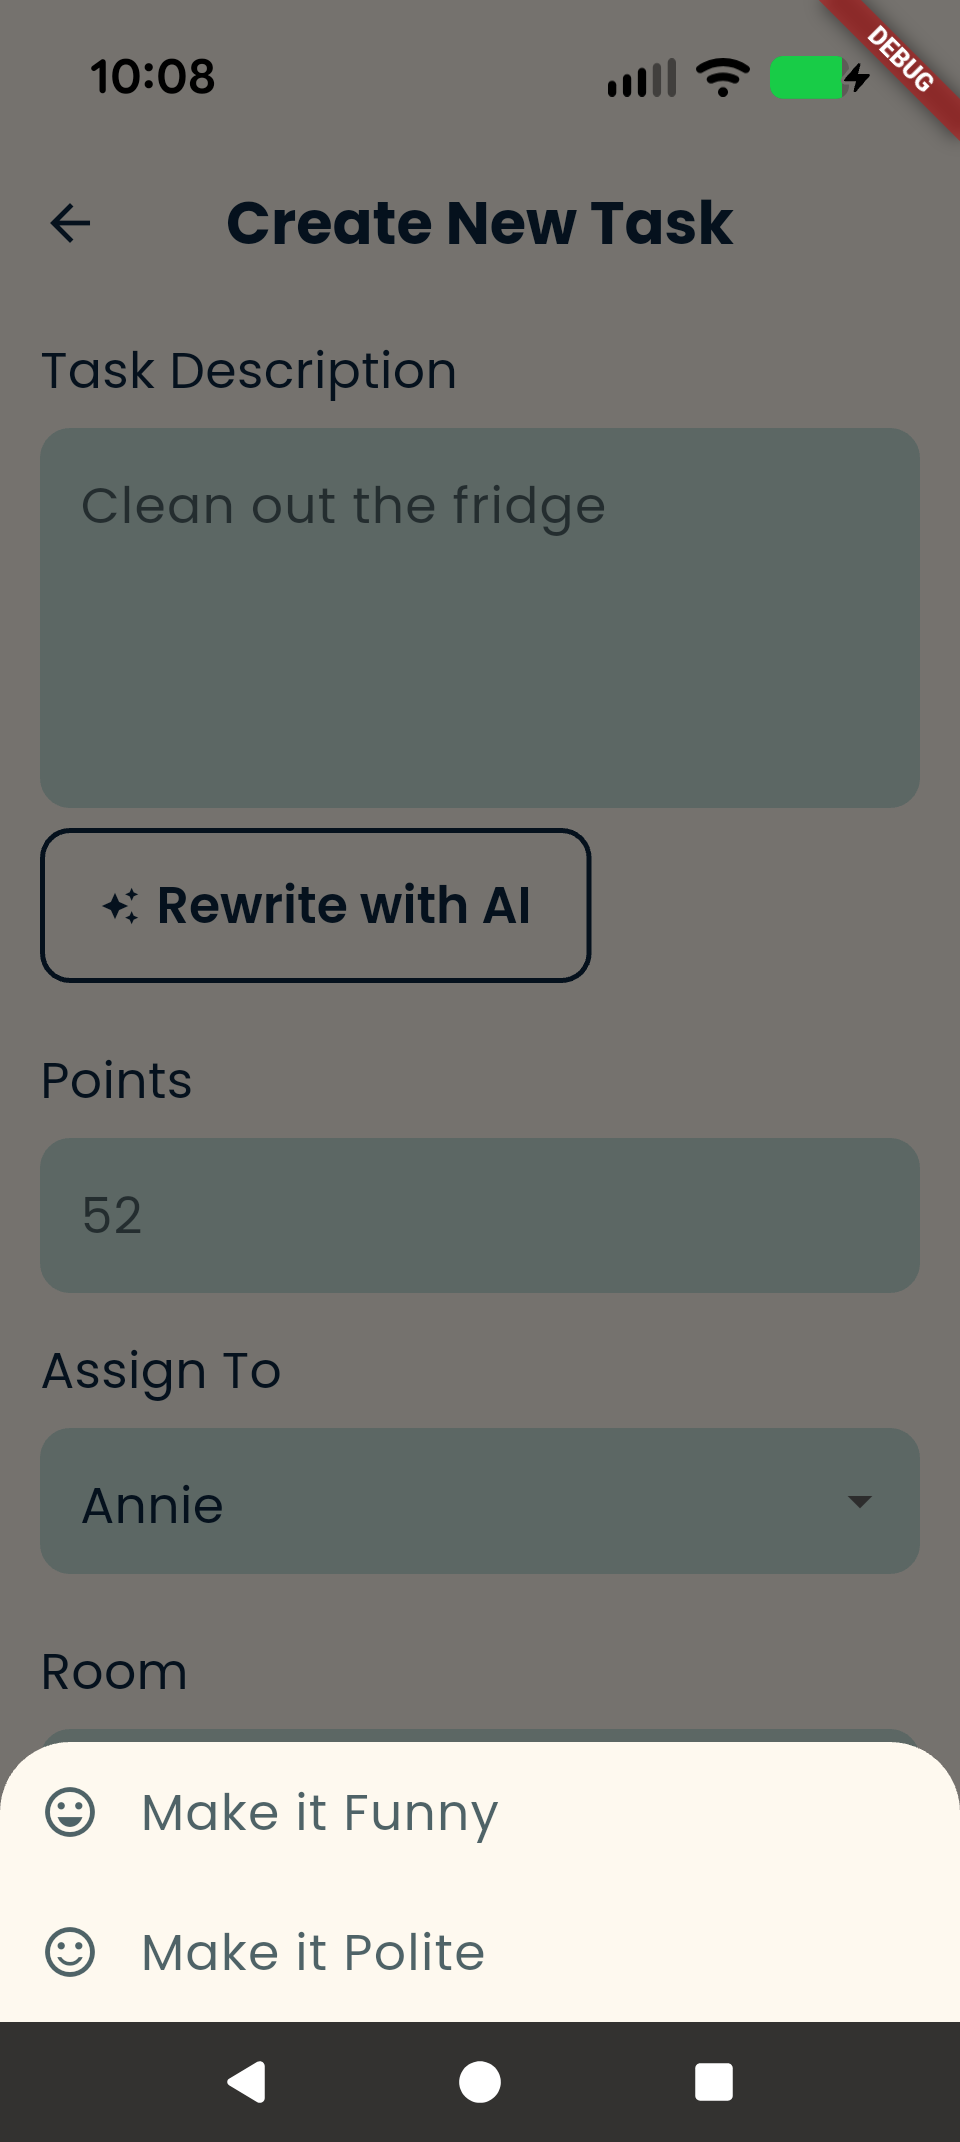Select the Make it Funny rewrite option
Viewport: 960px width, 2142px height.
(318, 1811)
